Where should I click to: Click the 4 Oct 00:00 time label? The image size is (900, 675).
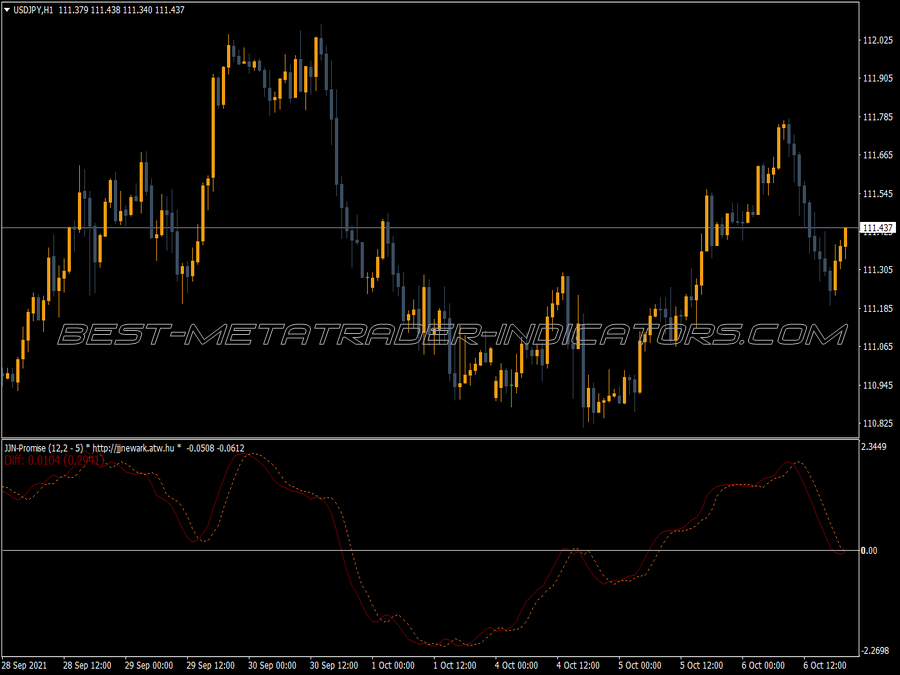pyautogui.click(x=517, y=665)
